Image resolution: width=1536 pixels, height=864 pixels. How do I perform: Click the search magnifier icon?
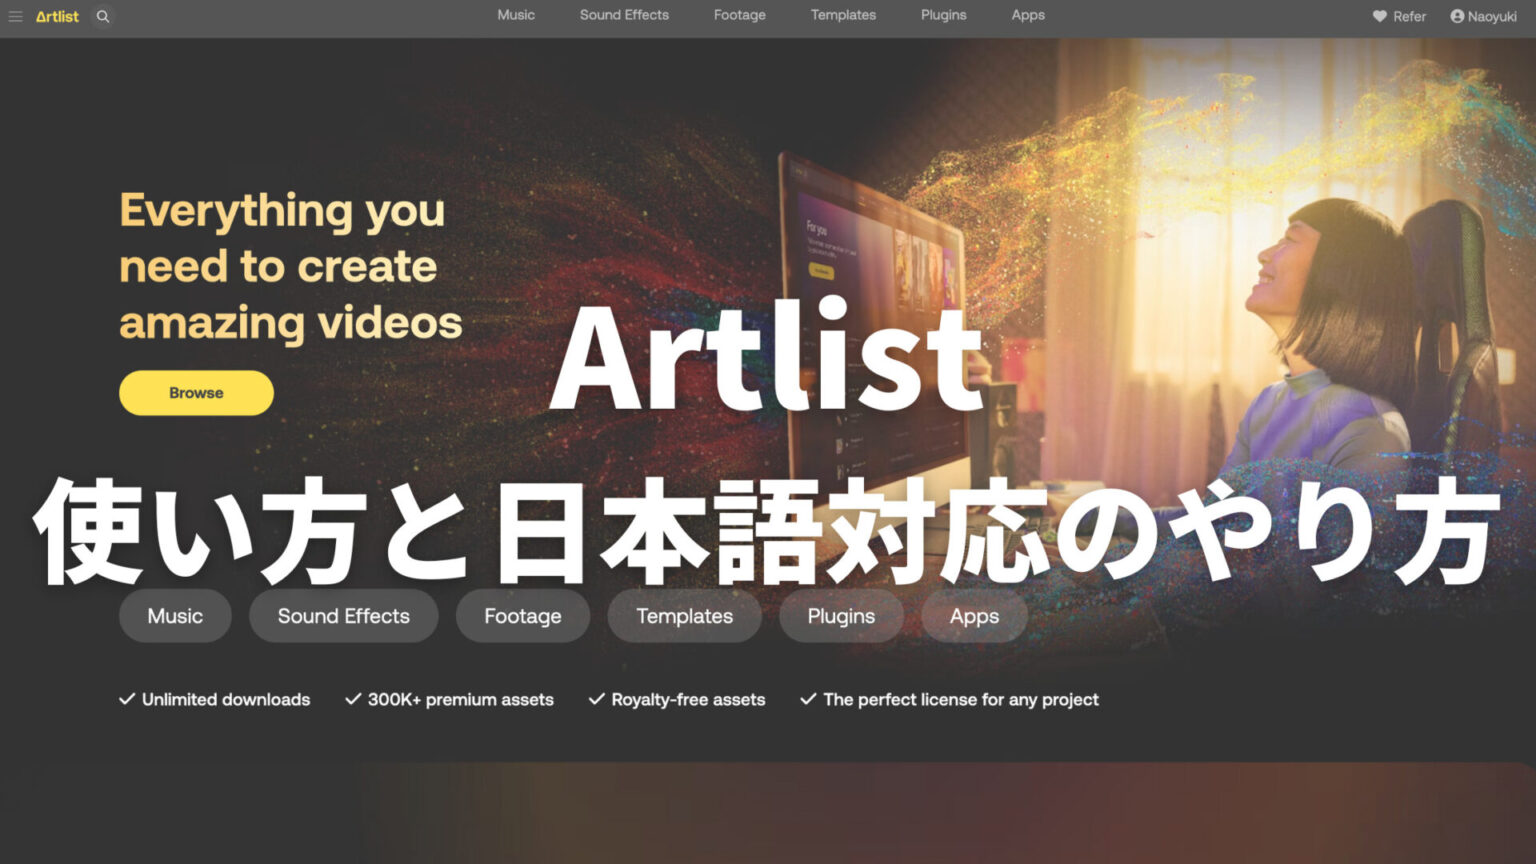coord(101,16)
